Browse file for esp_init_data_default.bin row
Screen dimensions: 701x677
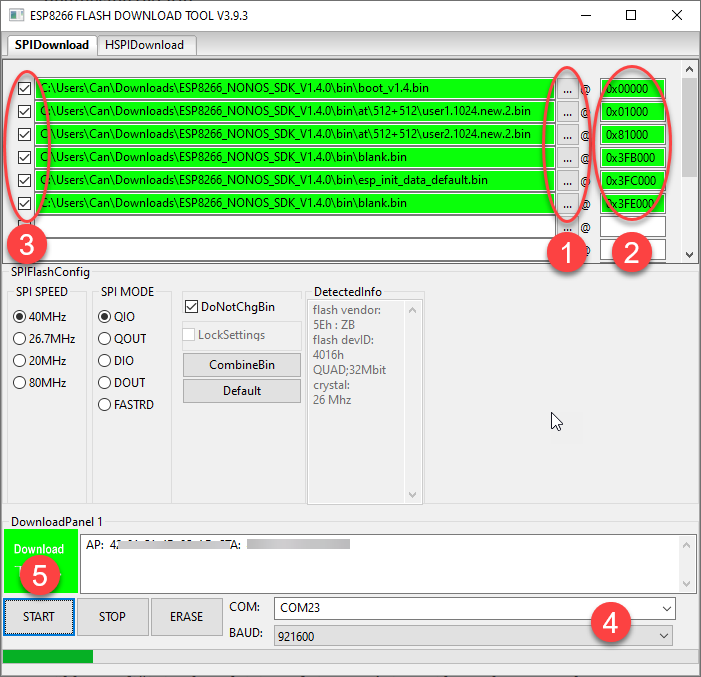point(567,181)
